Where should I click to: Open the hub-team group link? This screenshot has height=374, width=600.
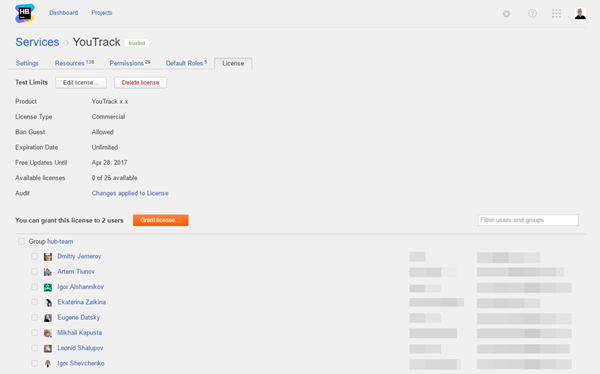click(60, 242)
